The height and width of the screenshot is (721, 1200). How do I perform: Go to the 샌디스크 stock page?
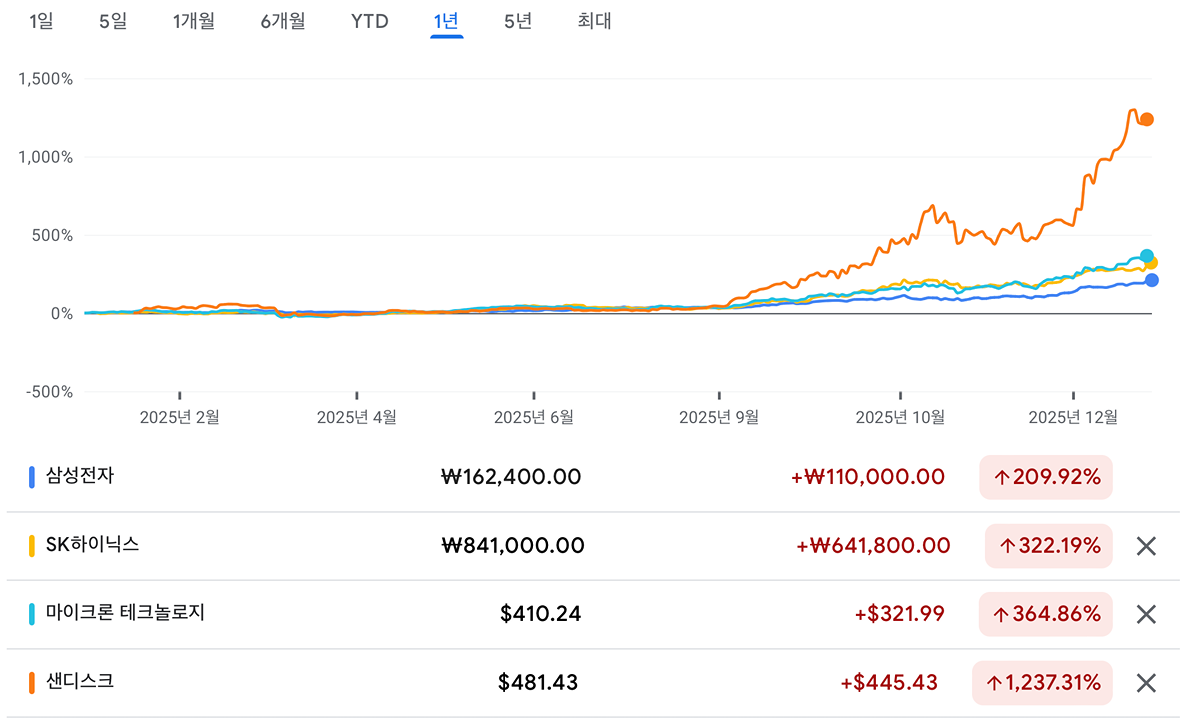coord(80,682)
